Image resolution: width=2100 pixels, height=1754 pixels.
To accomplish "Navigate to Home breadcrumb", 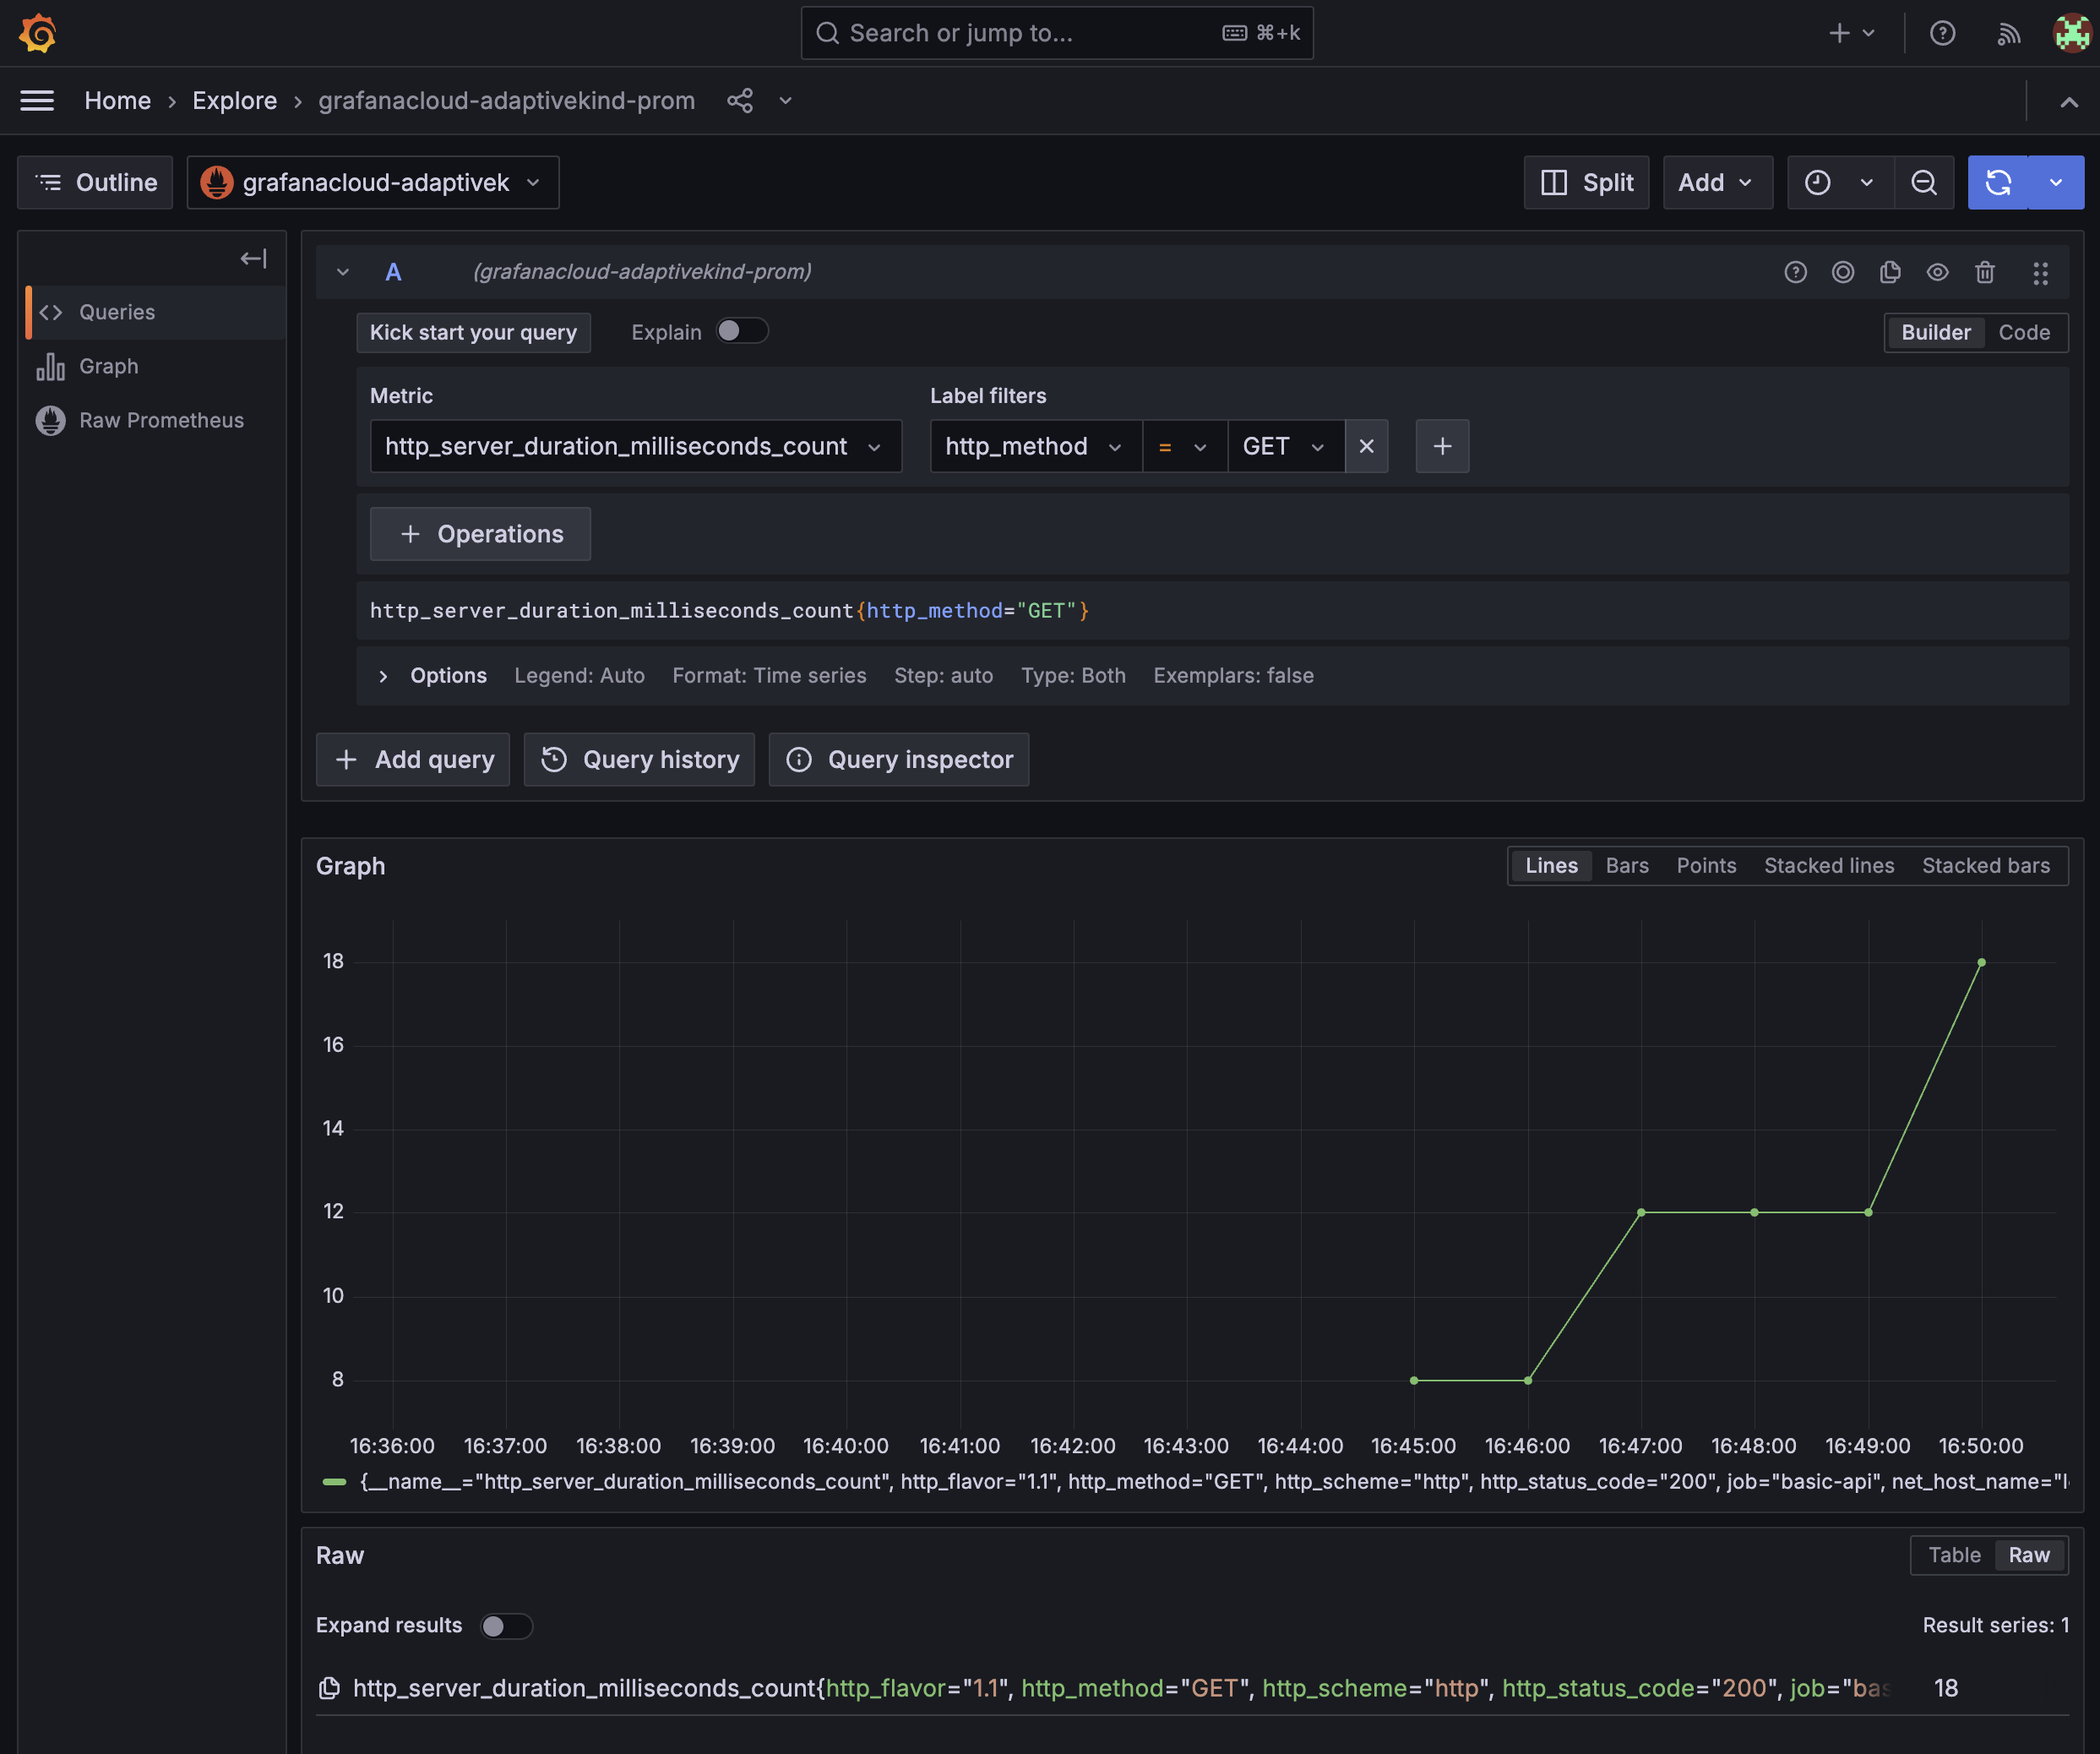I will 117,101.
